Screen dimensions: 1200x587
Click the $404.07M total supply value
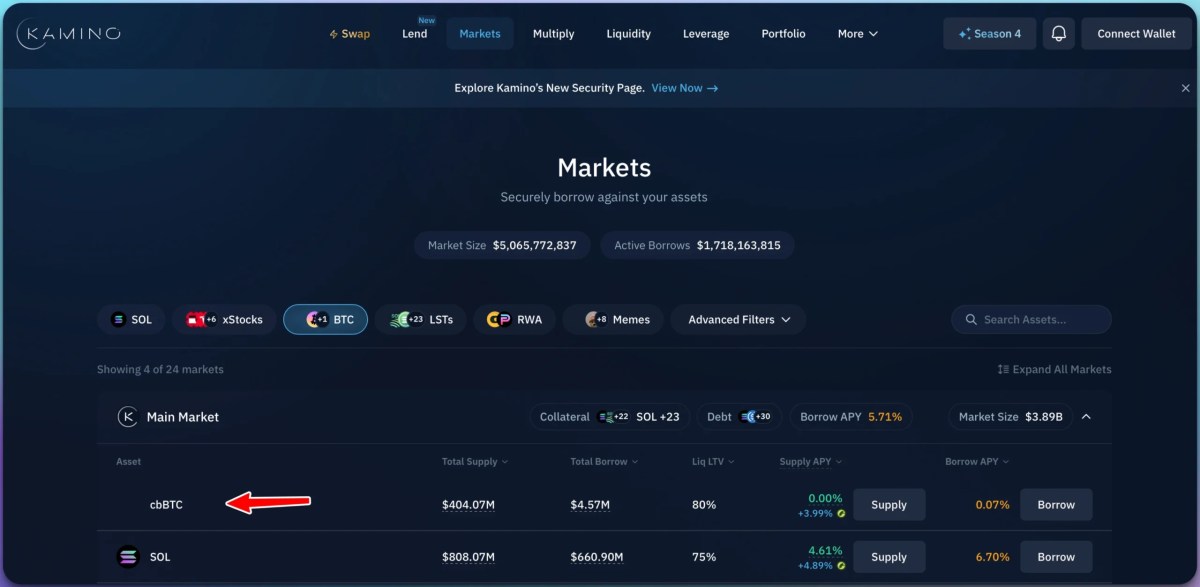[468, 505]
